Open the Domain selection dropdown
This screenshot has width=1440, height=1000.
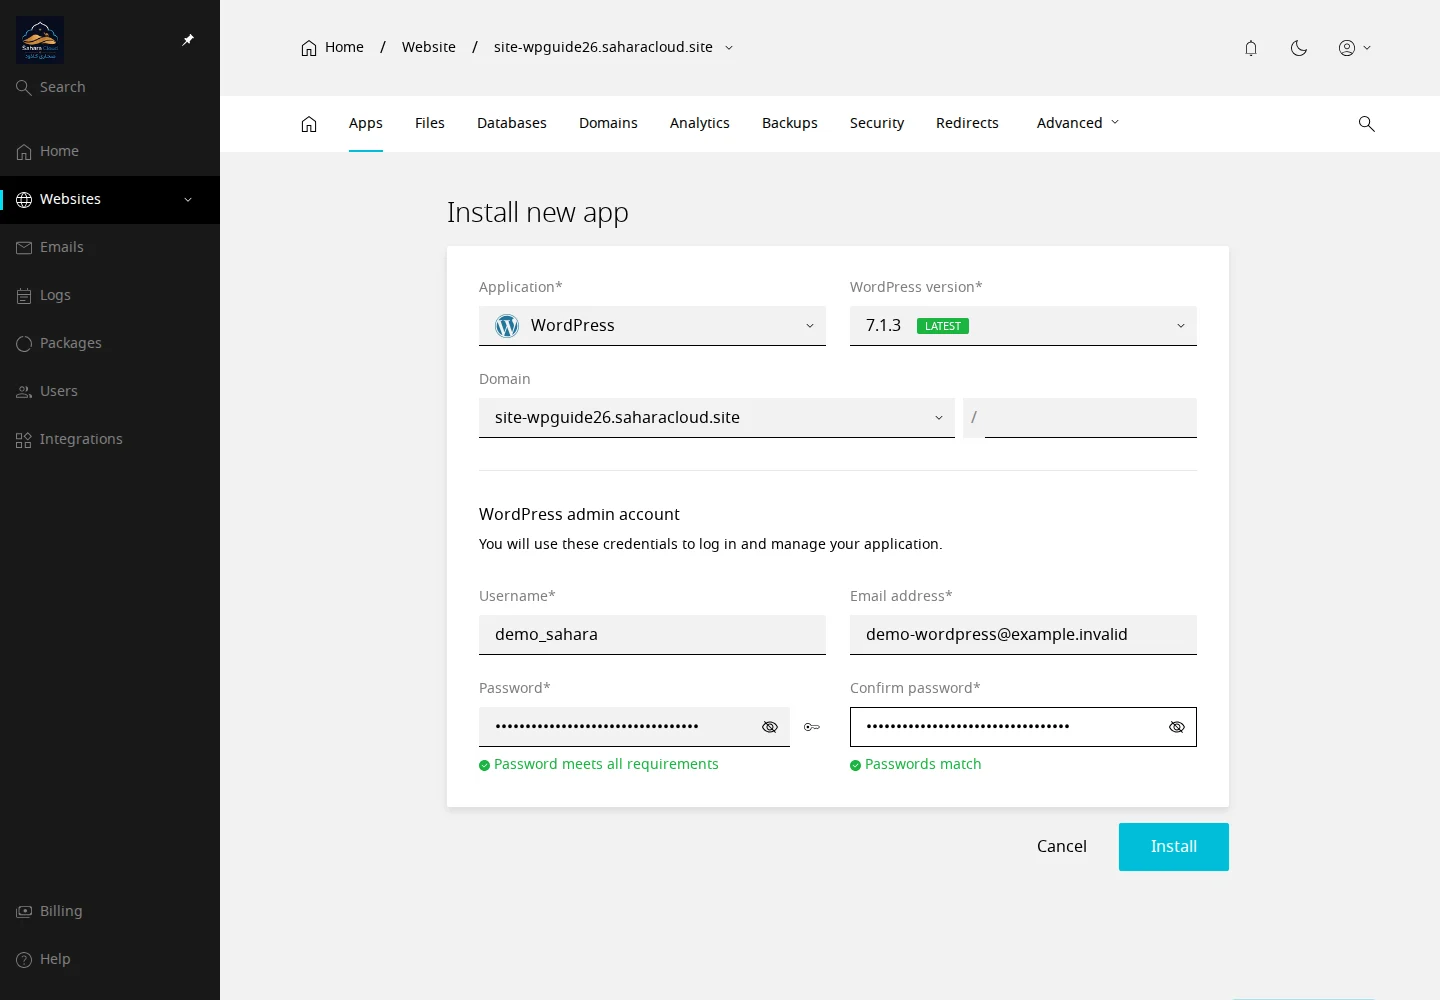coord(717,418)
